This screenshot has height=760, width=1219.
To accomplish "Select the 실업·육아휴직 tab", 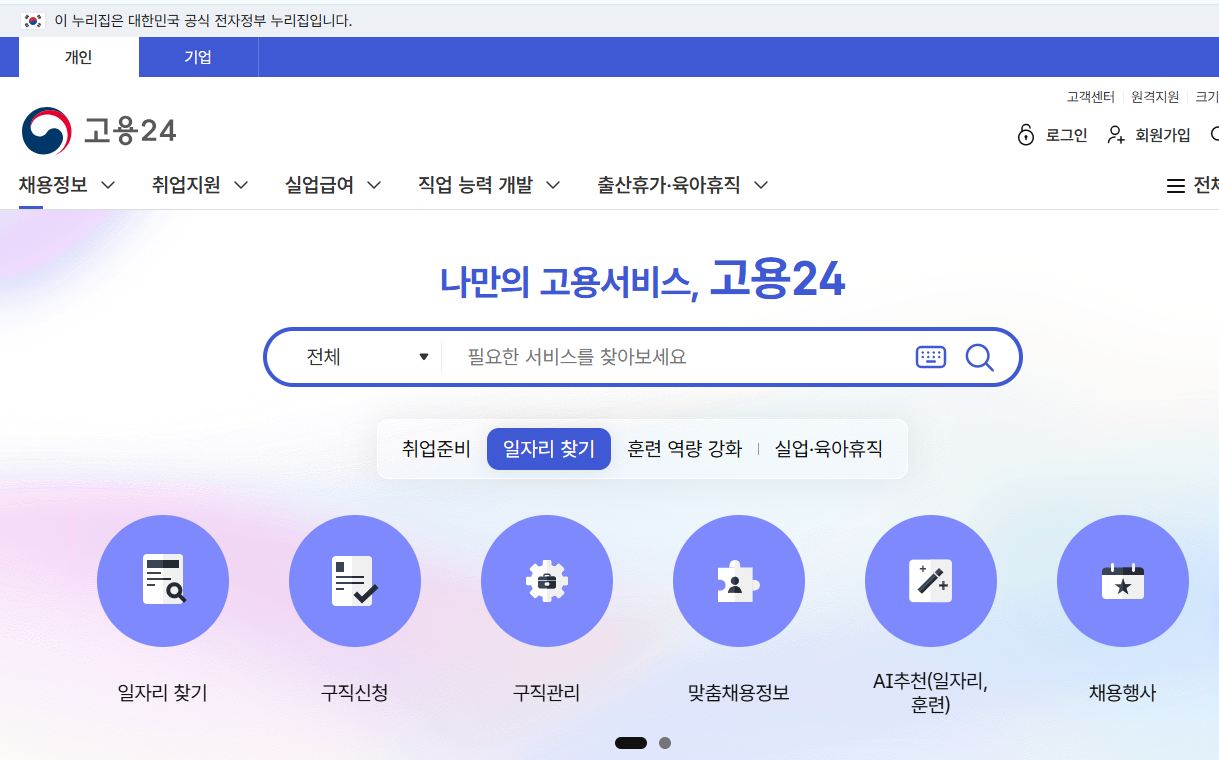I will pos(829,449).
